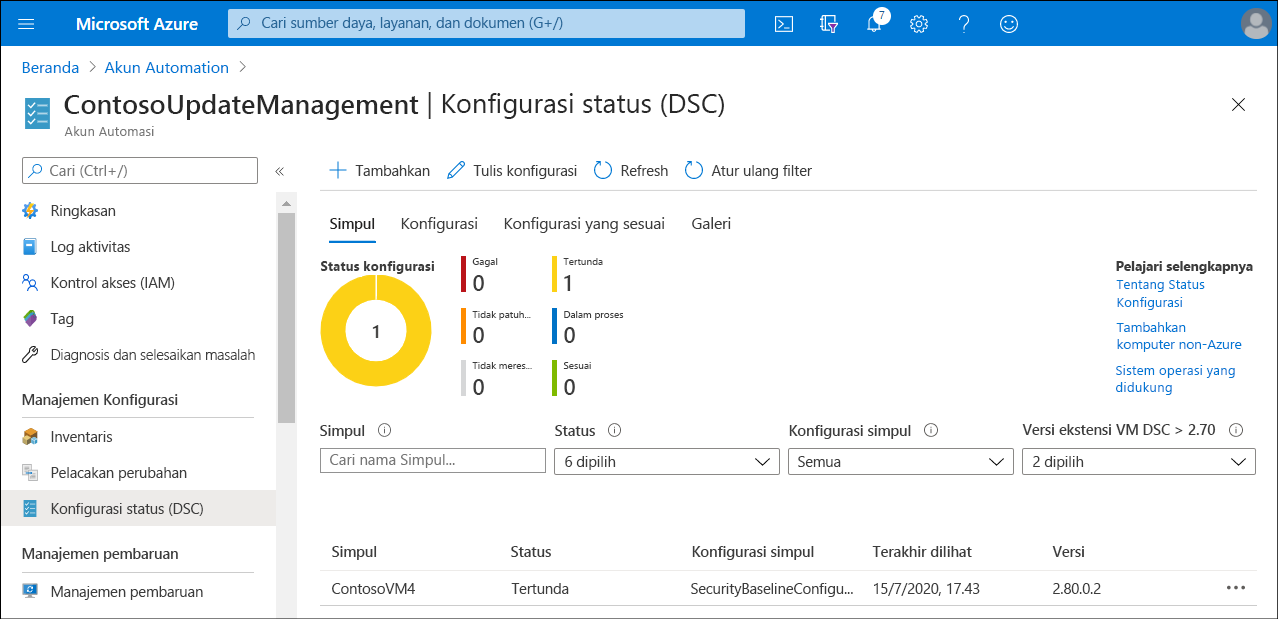1278x619 pixels.
Task: Open the Galeri tab
Action: pyautogui.click(x=711, y=224)
